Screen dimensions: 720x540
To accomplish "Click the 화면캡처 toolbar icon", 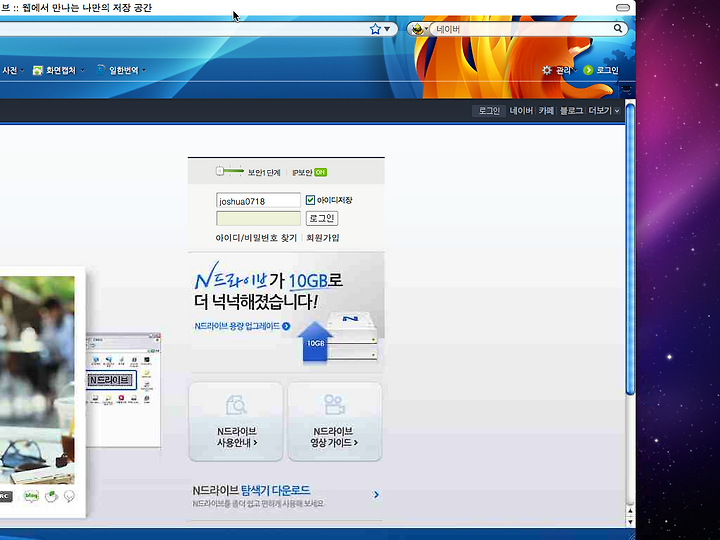I will 38,70.
